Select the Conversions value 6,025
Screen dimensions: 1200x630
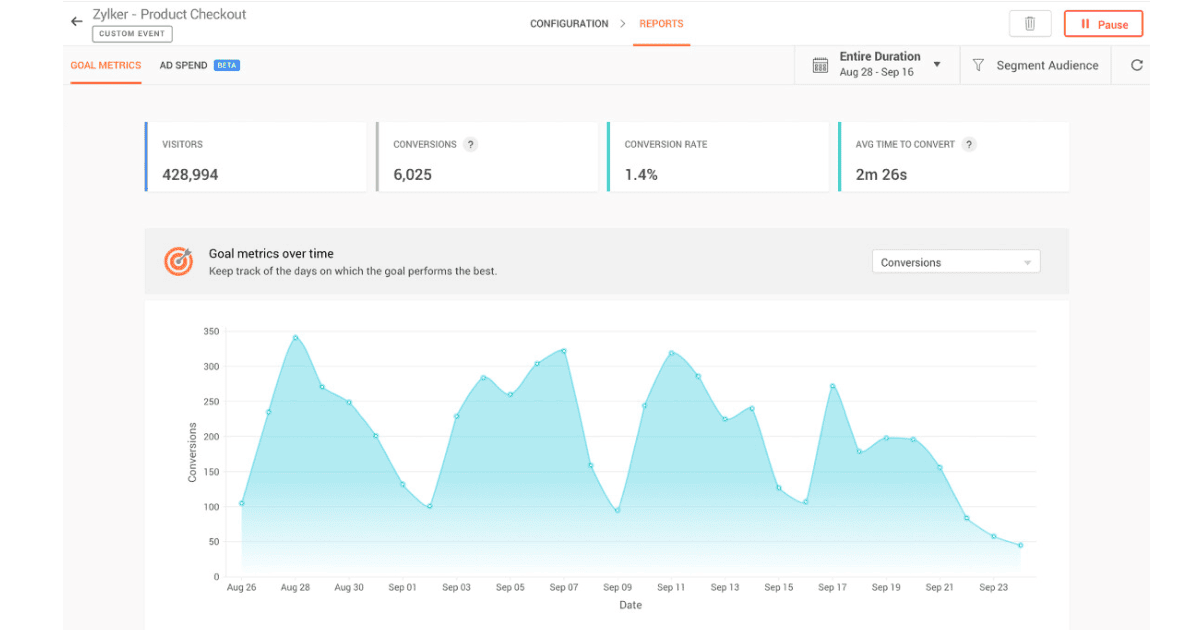(x=412, y=174)
